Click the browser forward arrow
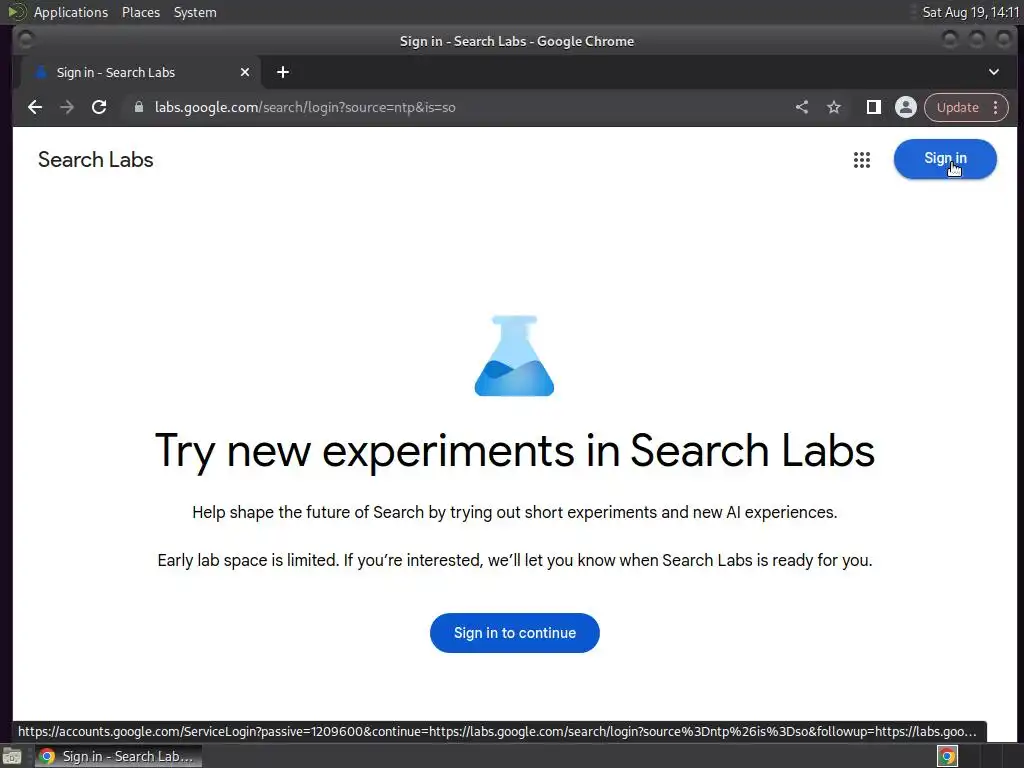Image resolution: width=1024 pixels, height=768 pixels. click(x=67, y=107)
